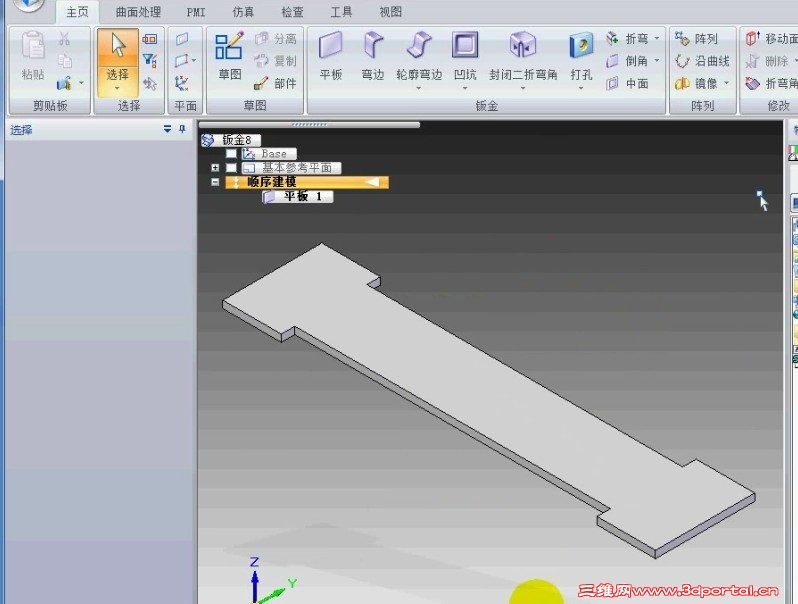Open the 主页 ribbon tab
This screenshot has height=604, width=798.
tap(77, 12)
